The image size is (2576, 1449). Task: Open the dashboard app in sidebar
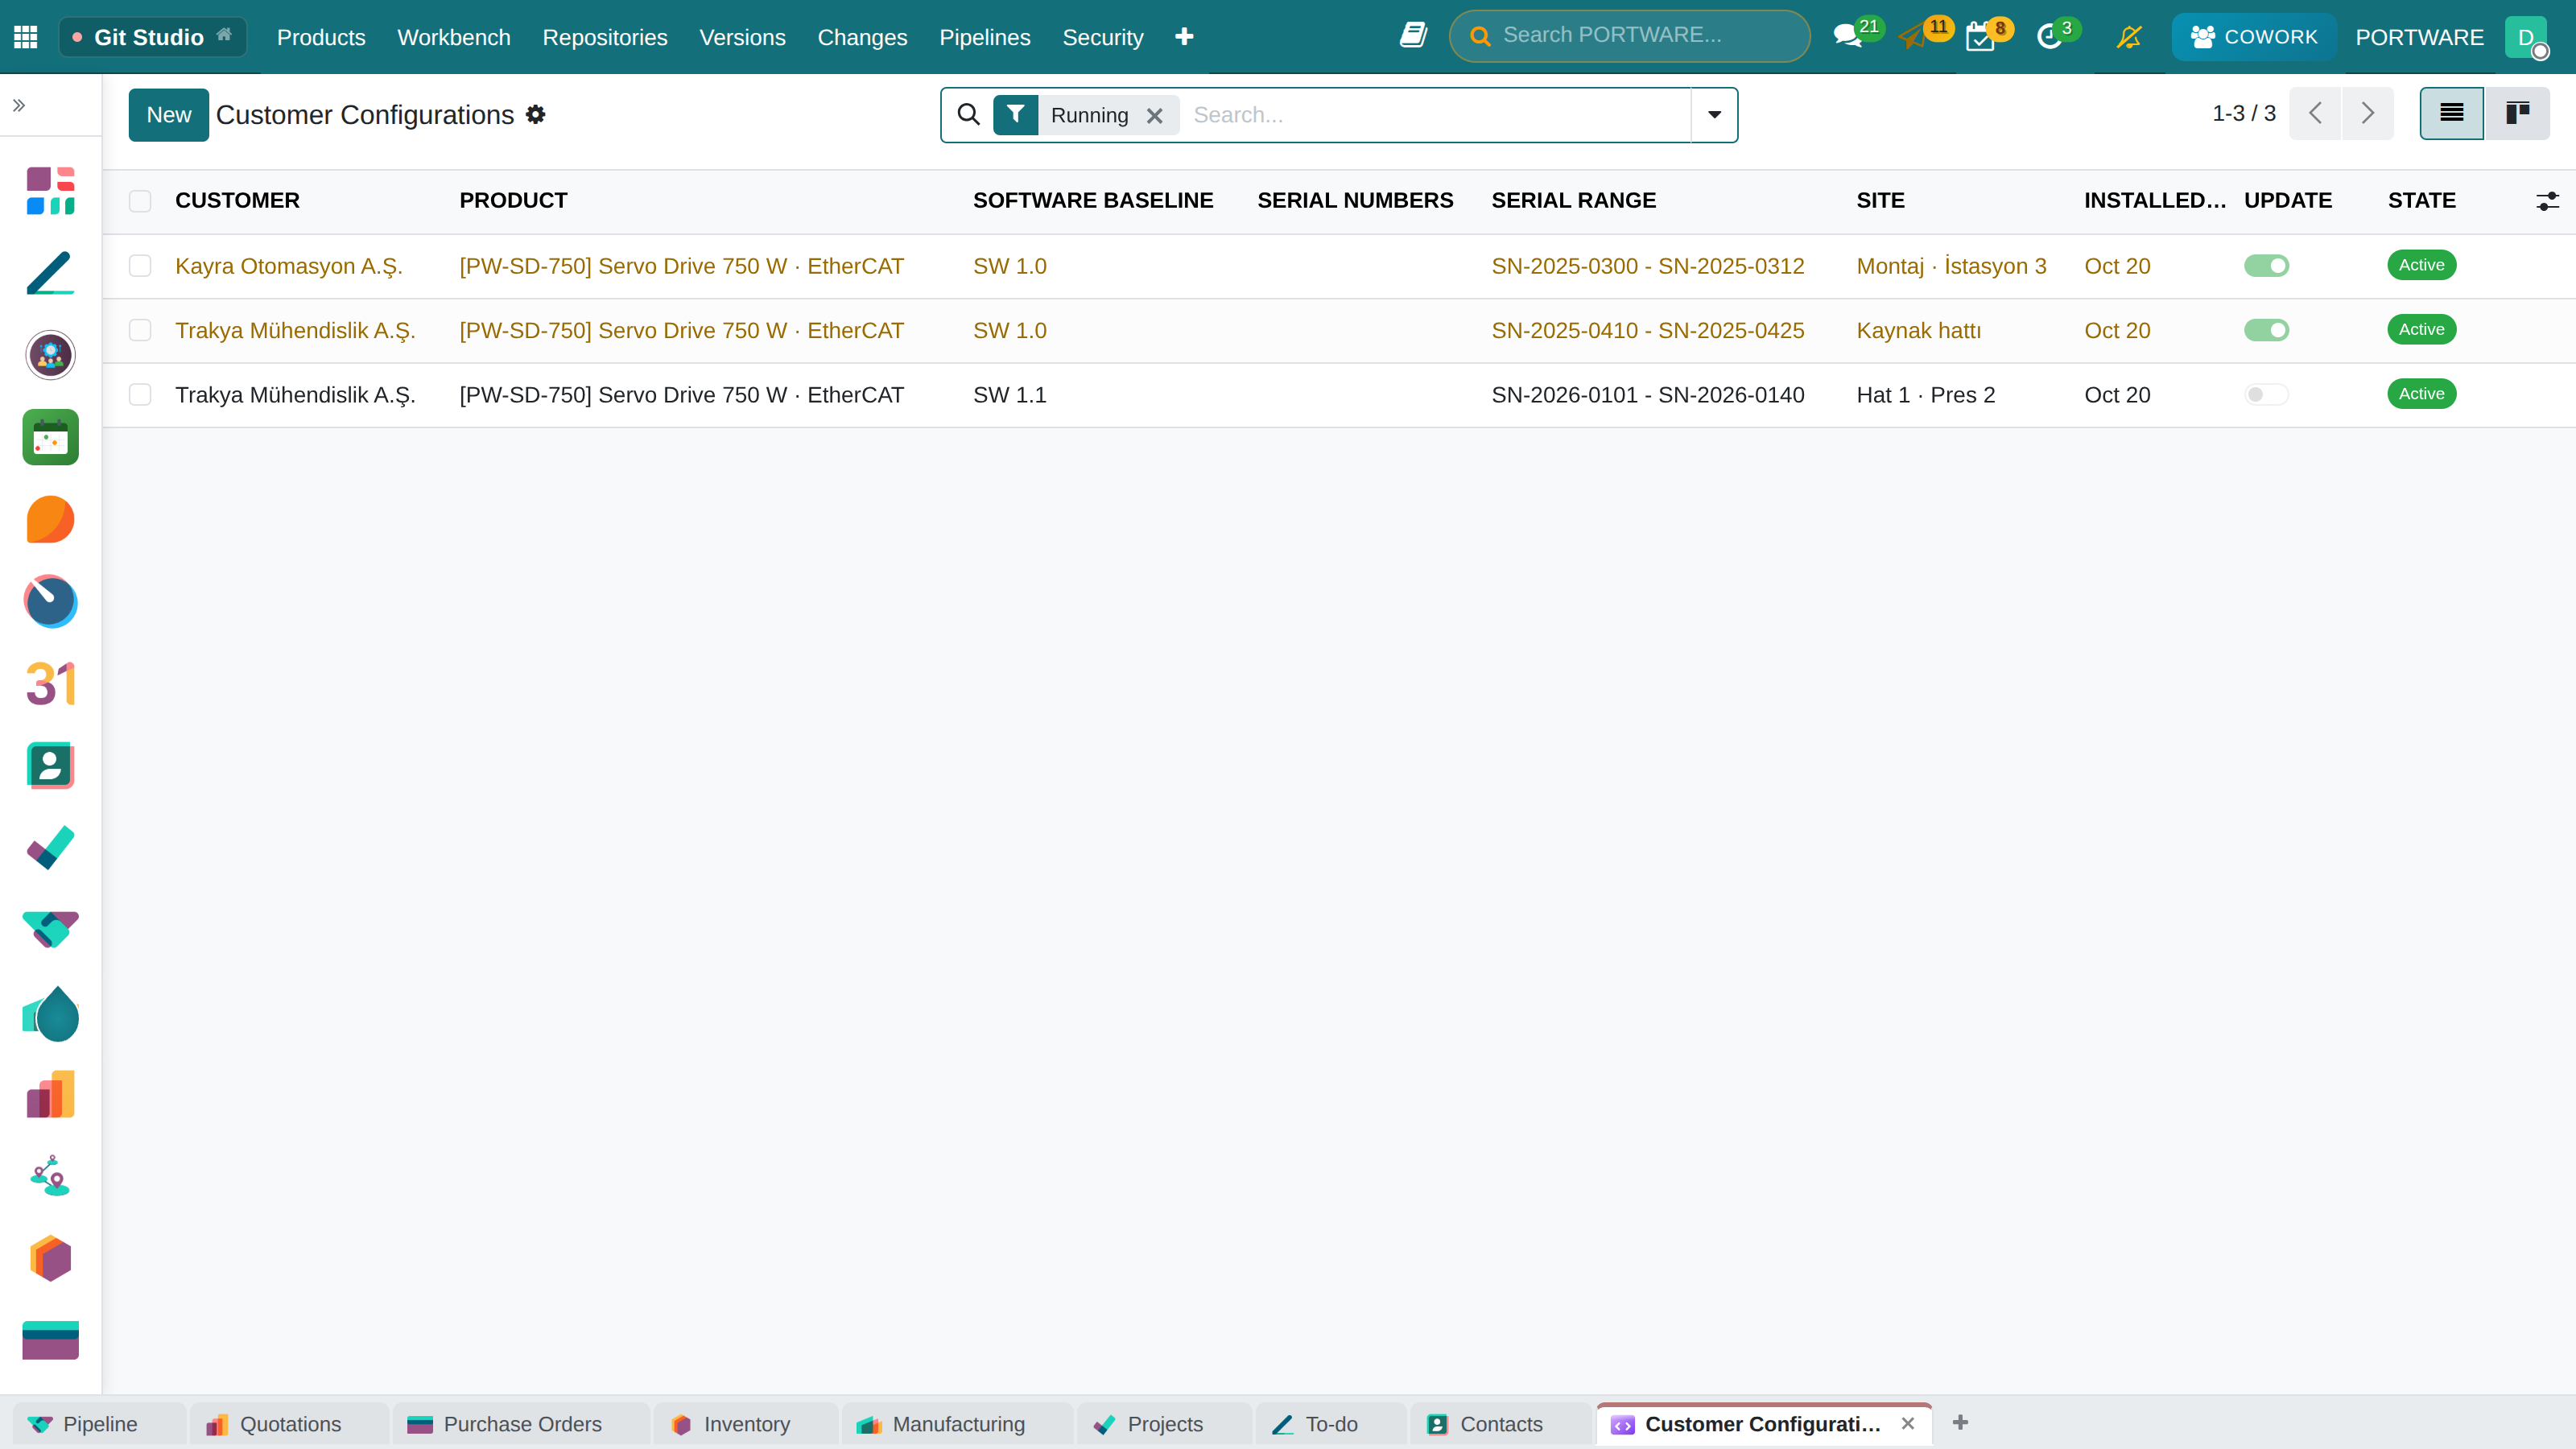(50, 190)
